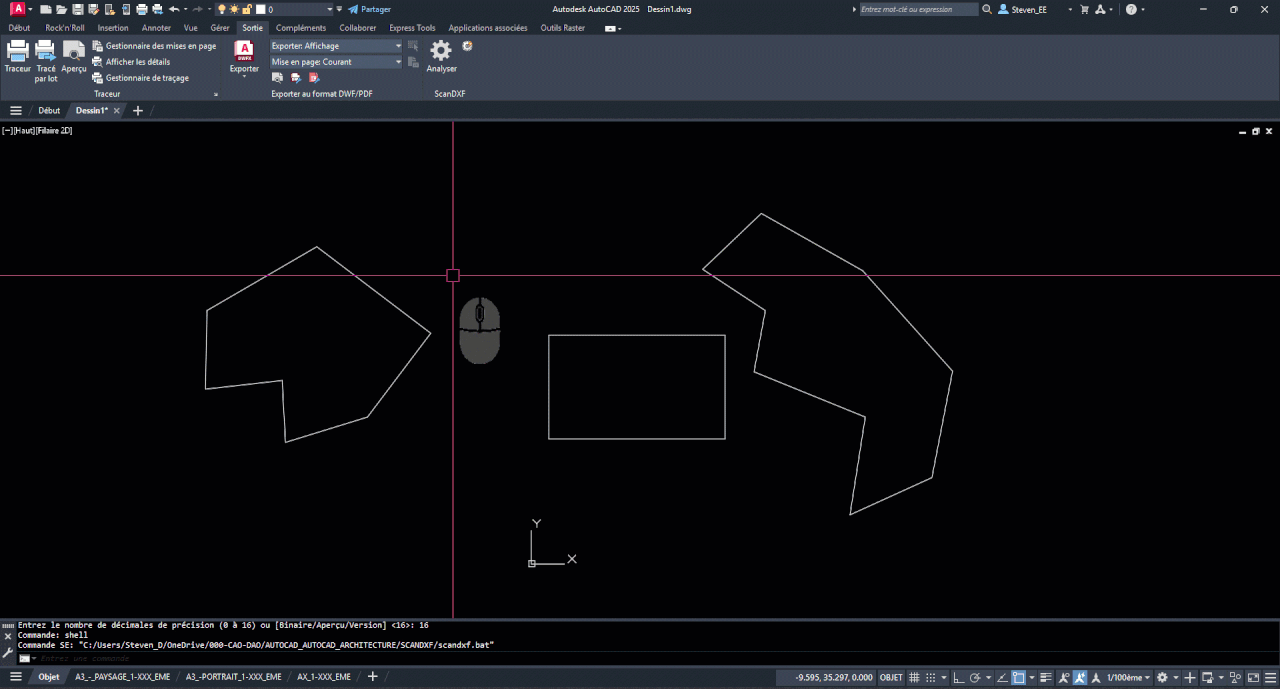Open the Express Tools ribbon tab
The image size is (1280, 689).
[x=412, y=28]
